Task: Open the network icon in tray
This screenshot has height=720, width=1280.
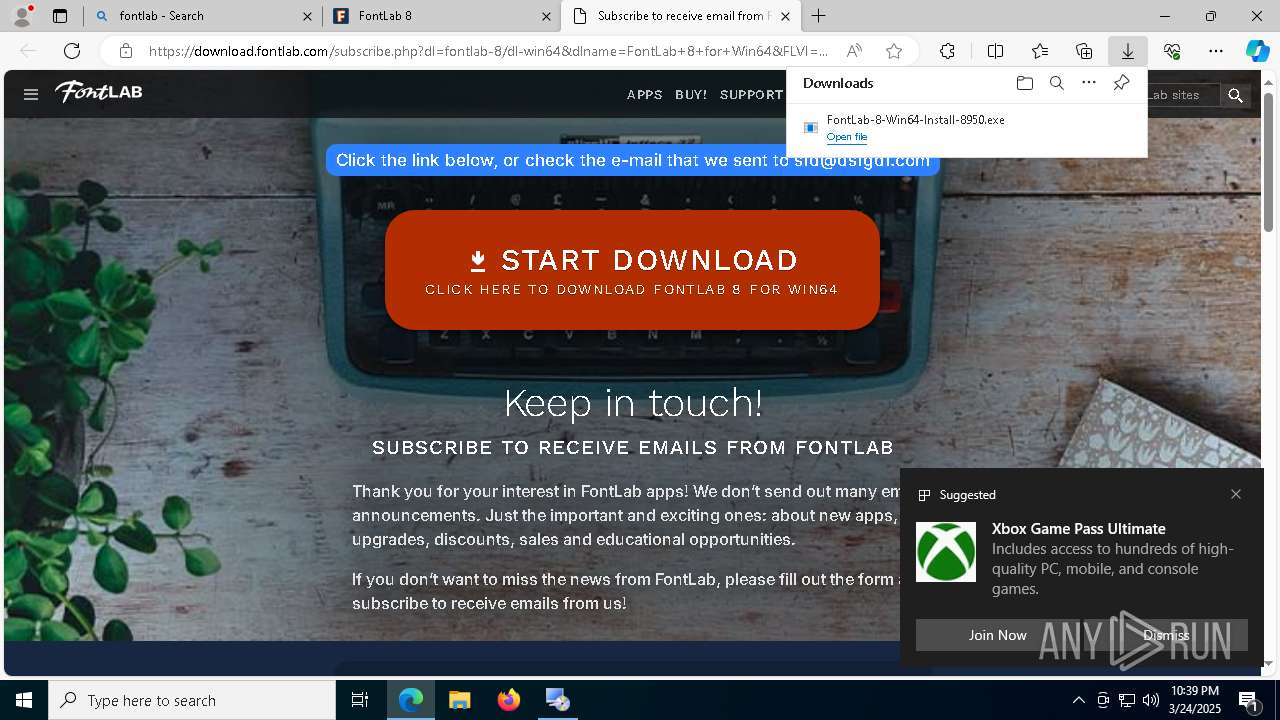Action: (1127, 700)
